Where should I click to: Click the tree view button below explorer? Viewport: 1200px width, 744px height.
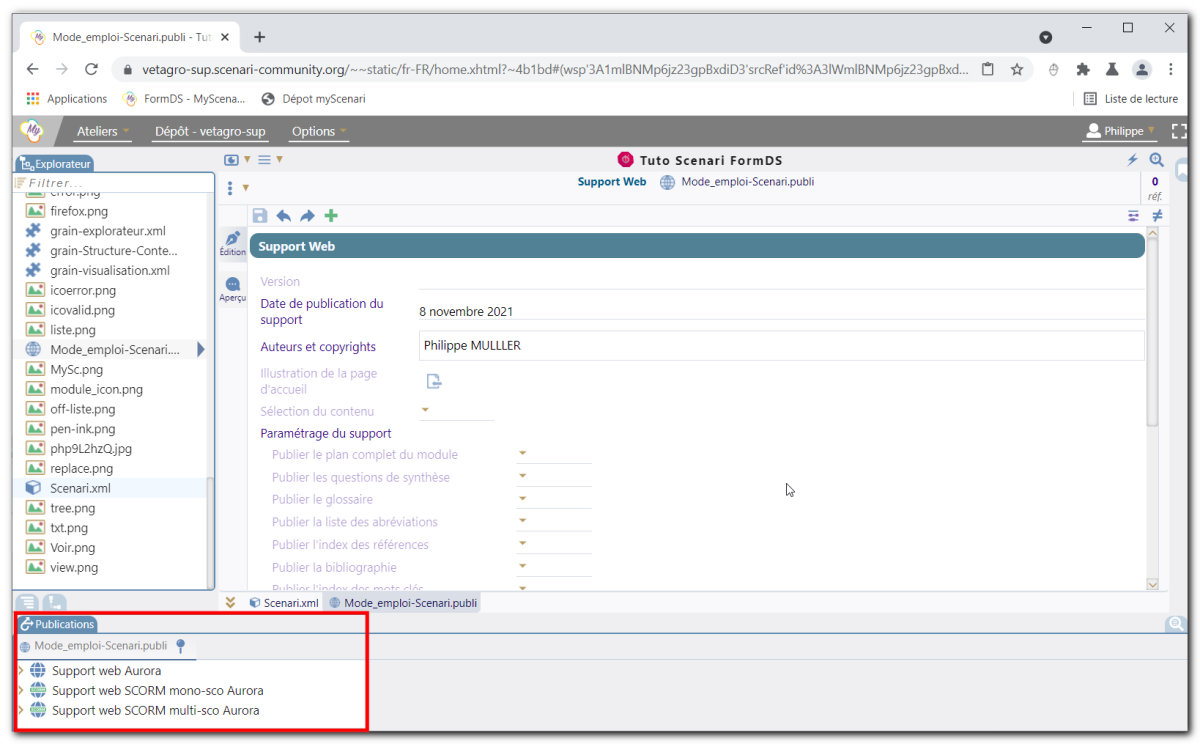coord(54,602)
